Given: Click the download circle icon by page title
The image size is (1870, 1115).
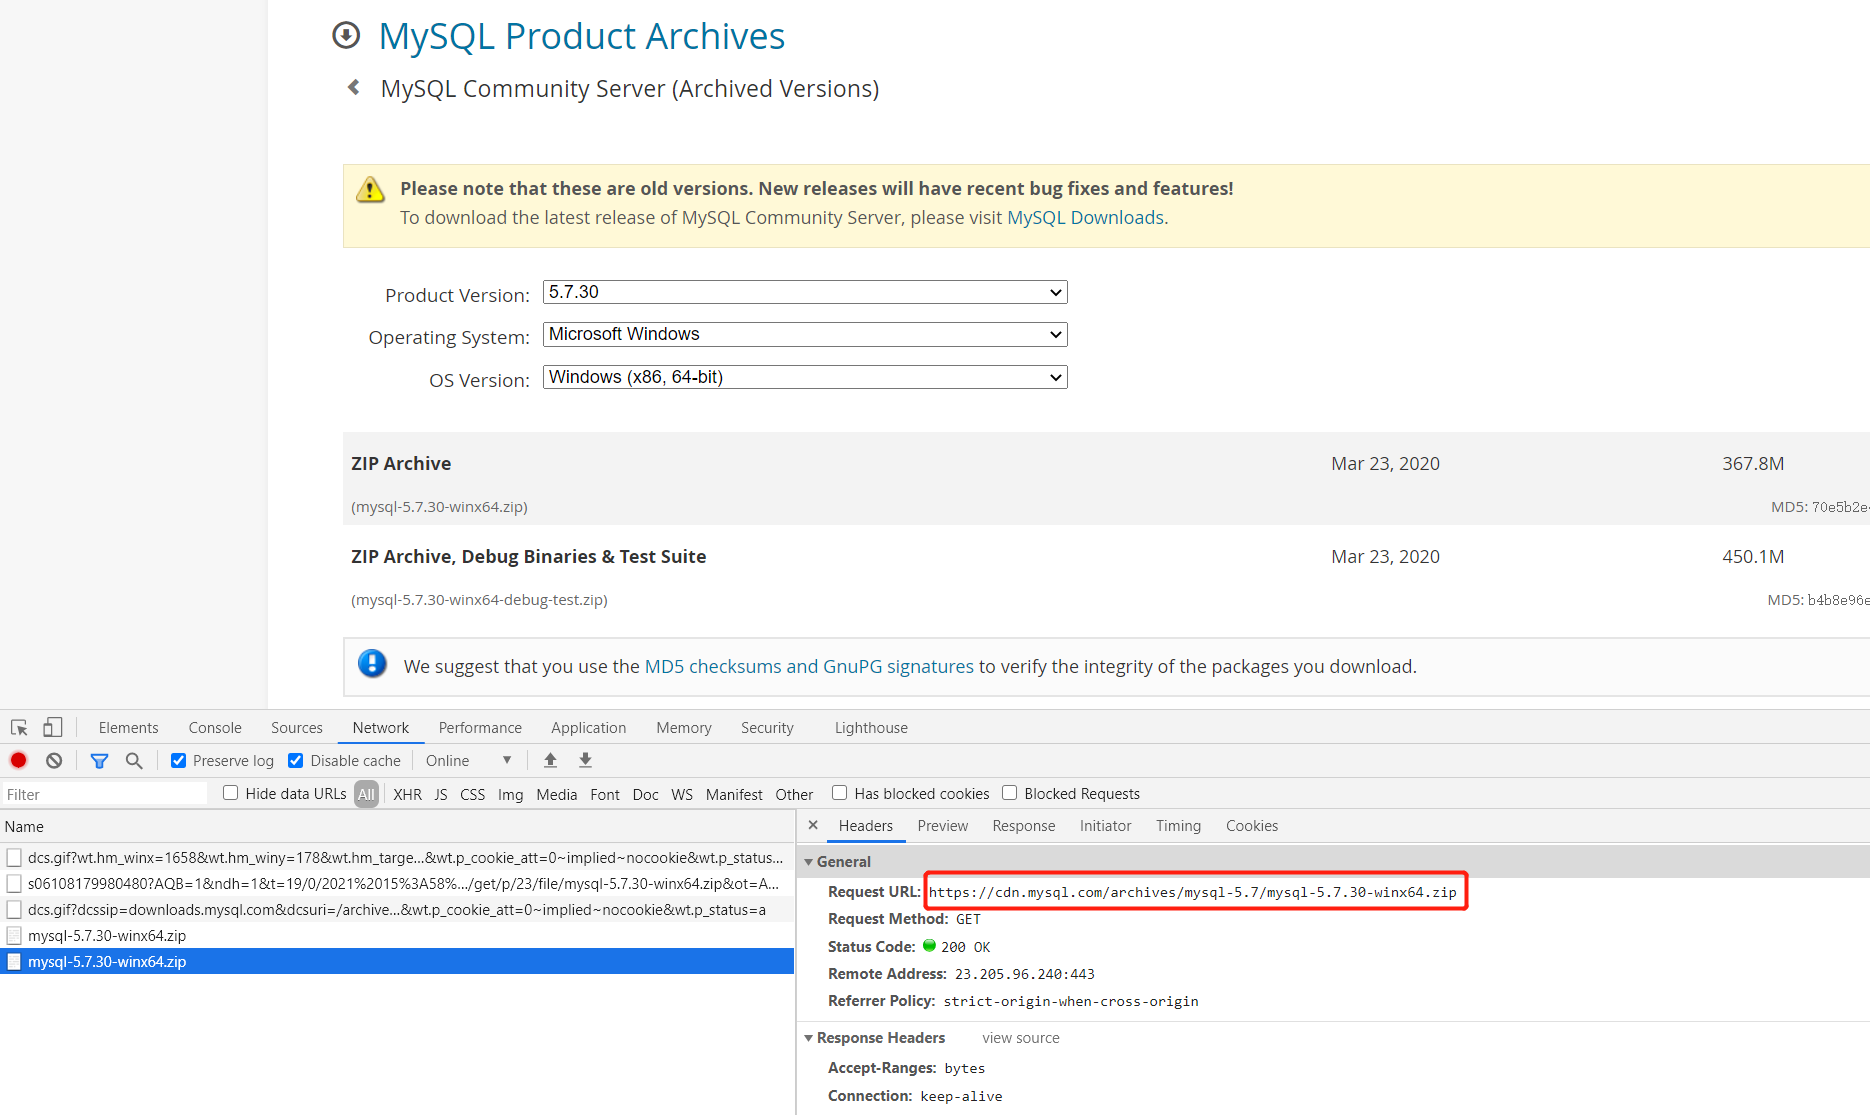Looking at the screenshot, I should point(346,35).
